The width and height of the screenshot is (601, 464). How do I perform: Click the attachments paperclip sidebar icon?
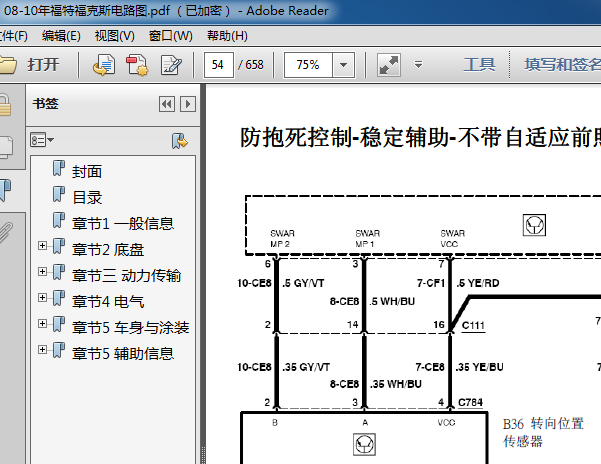6,231
